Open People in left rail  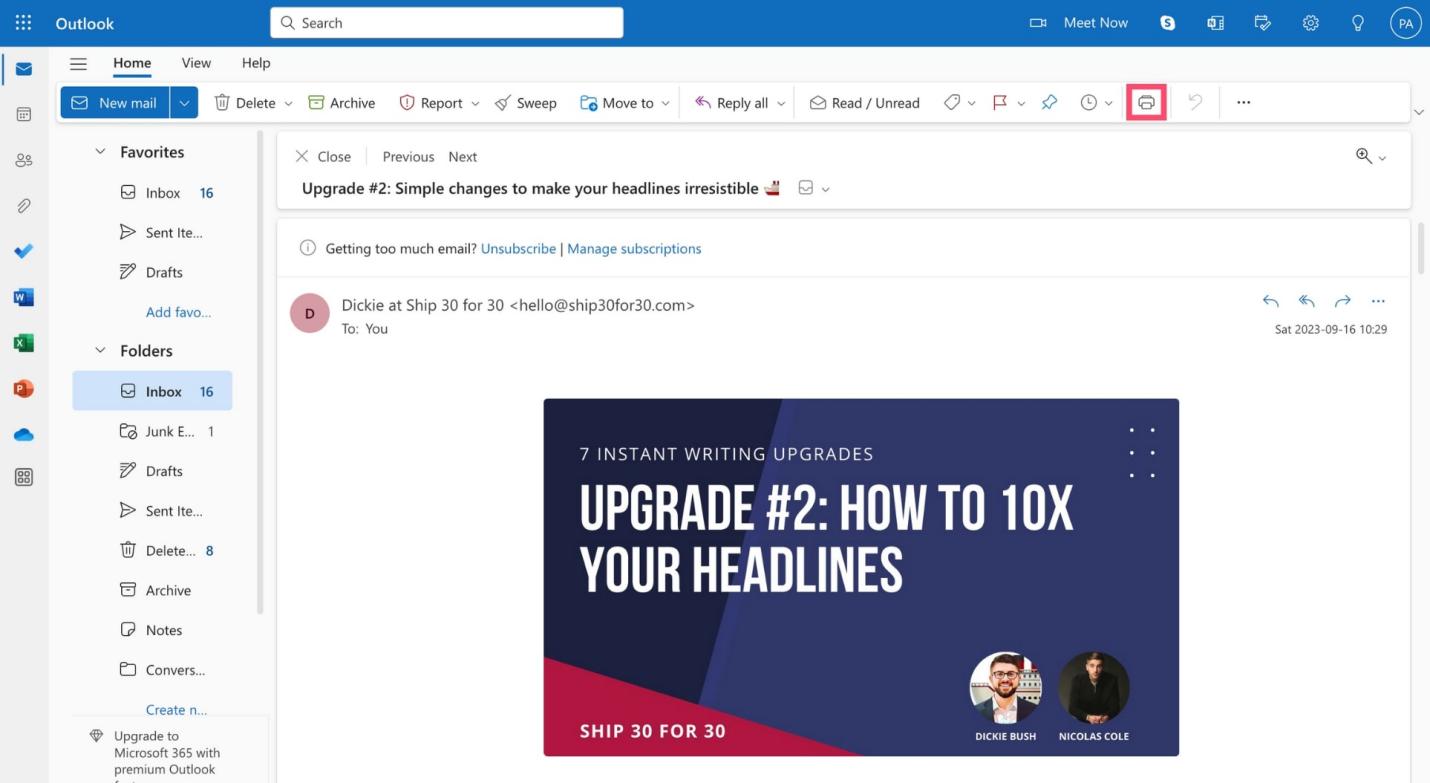[x=24, y=160]
